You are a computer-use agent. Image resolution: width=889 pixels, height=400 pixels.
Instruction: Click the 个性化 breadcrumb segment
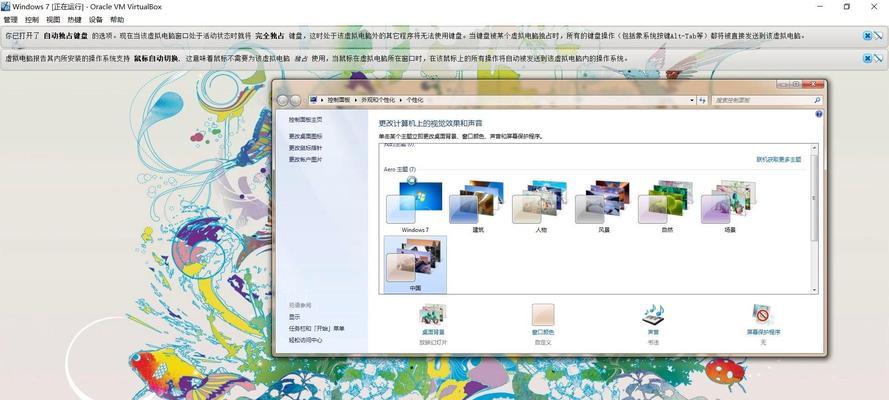pos(414,100)
